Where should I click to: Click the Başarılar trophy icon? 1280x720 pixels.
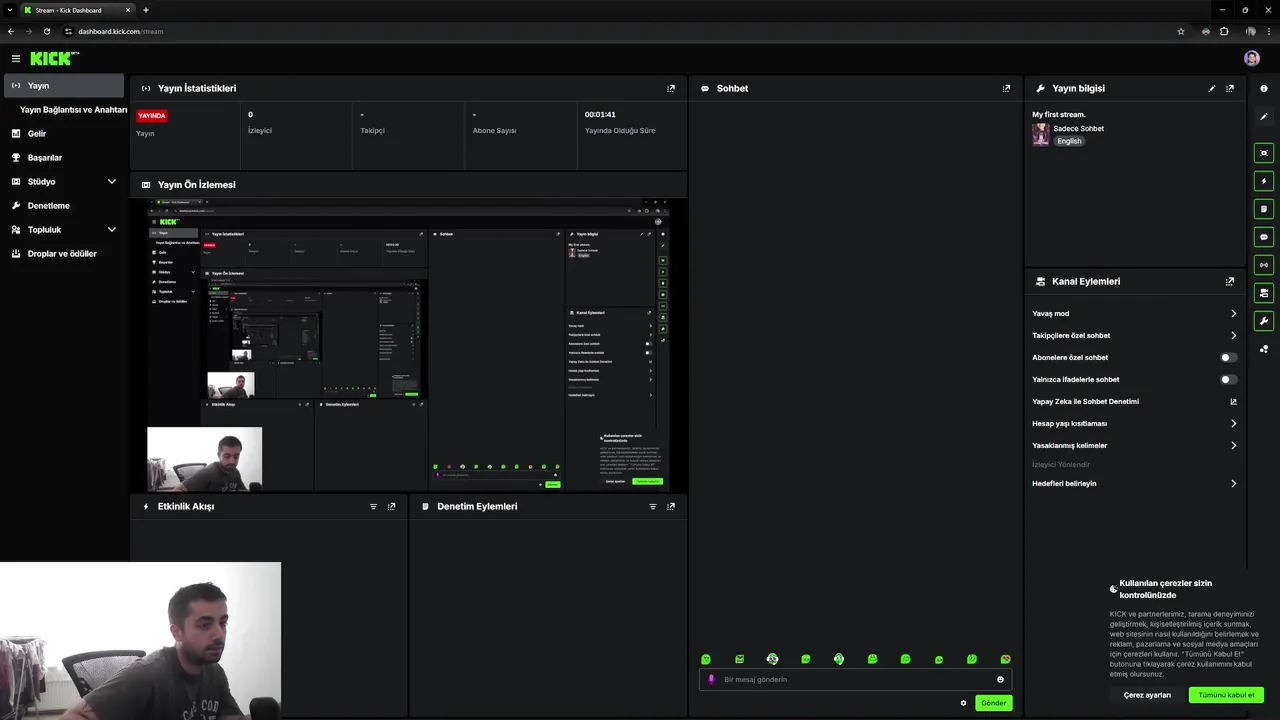click(x=16, y=157)
